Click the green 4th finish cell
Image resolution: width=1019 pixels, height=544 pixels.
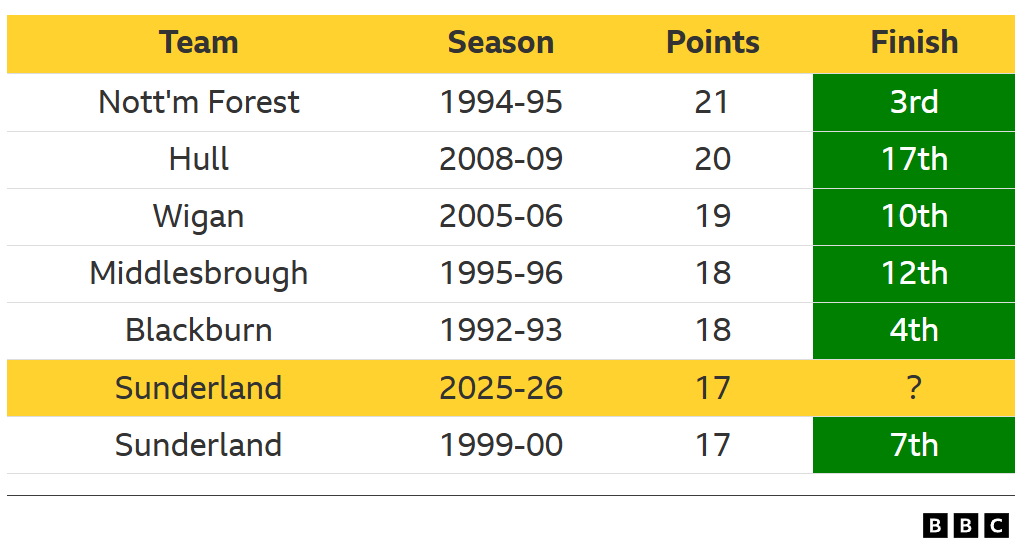click(x=913, y=330)
